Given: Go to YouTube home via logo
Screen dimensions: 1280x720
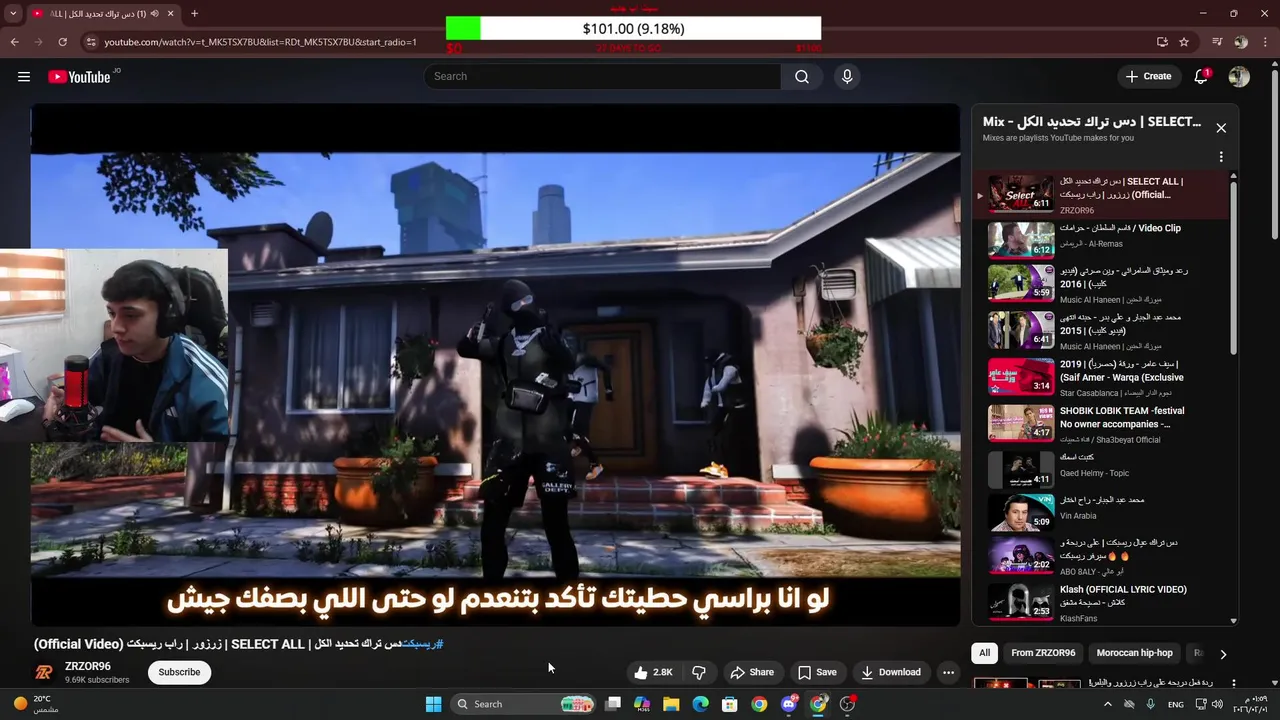Looking at the screenshot, I should pyautogui.click(x=79, y=77).
